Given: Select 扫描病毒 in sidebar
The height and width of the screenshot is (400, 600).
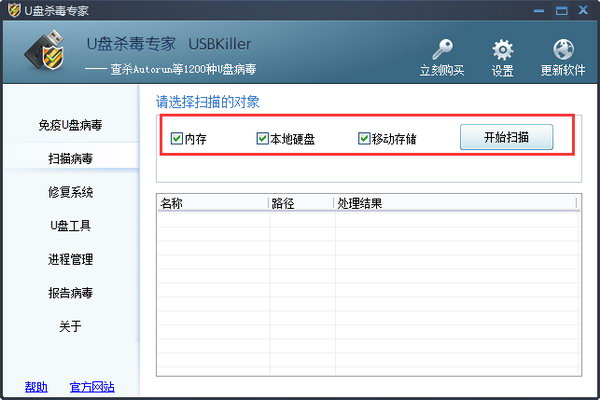Looking at the screenshot, I should click(70, 158).
